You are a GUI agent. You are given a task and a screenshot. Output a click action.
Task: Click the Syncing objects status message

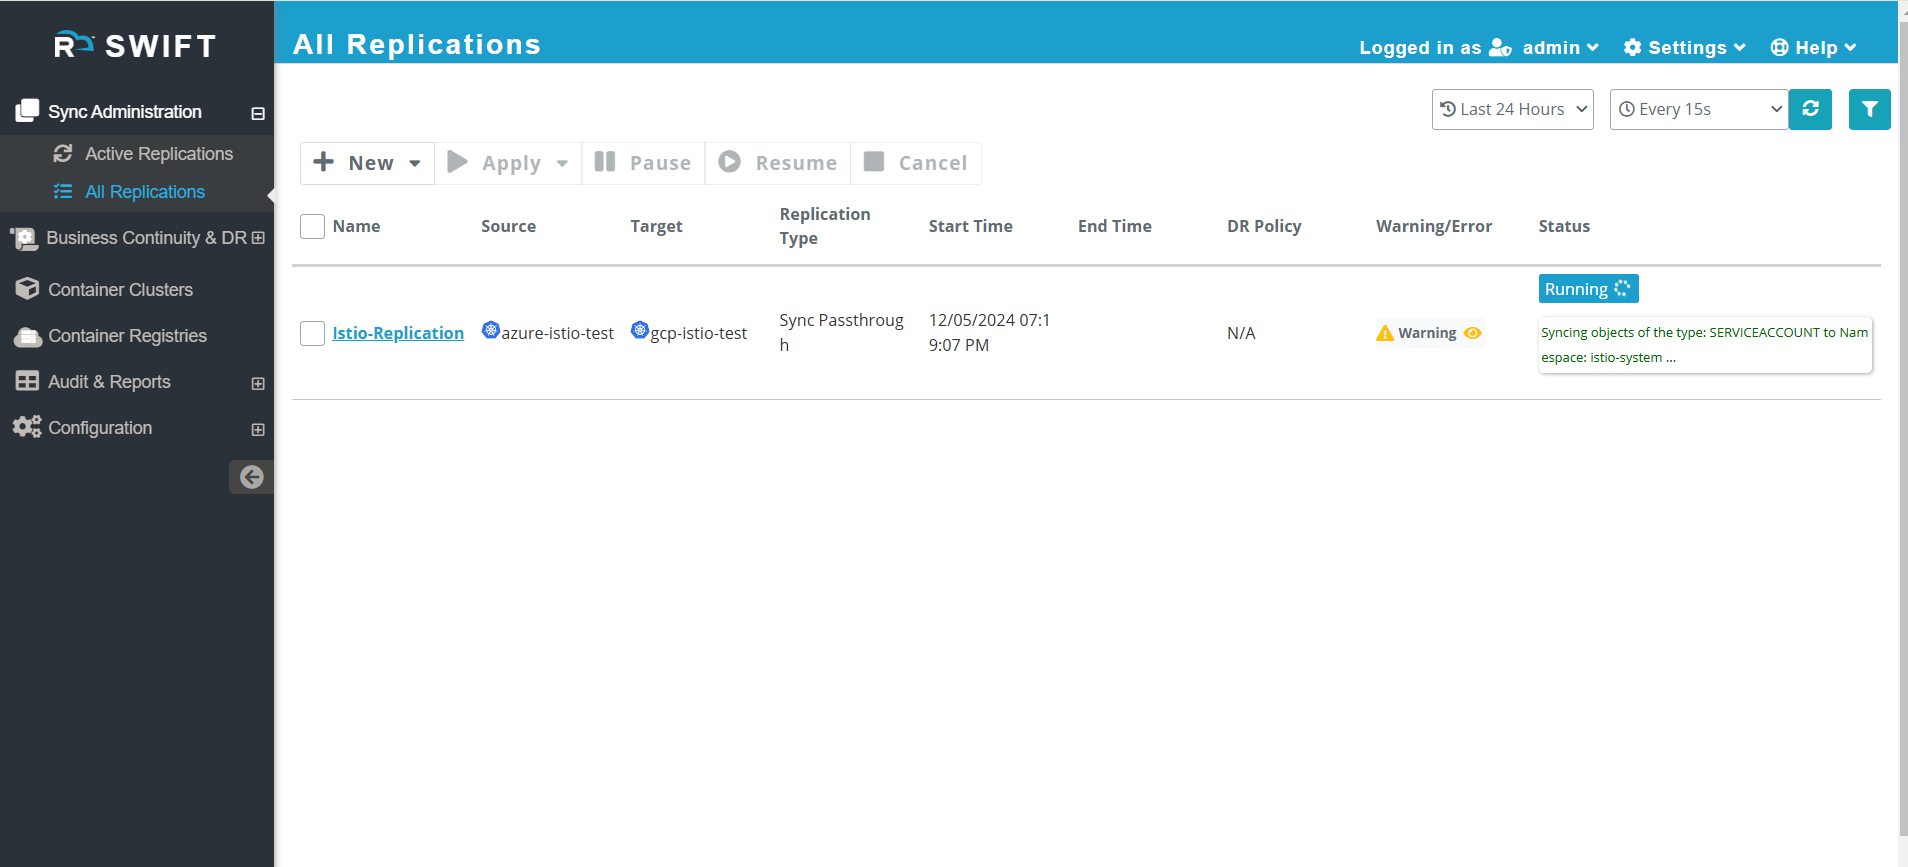pos(1705,345)
